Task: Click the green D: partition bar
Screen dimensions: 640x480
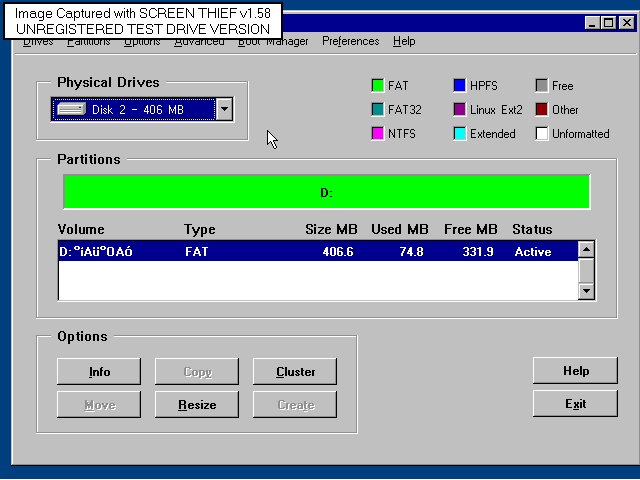Action: click(x=327, y=192)
